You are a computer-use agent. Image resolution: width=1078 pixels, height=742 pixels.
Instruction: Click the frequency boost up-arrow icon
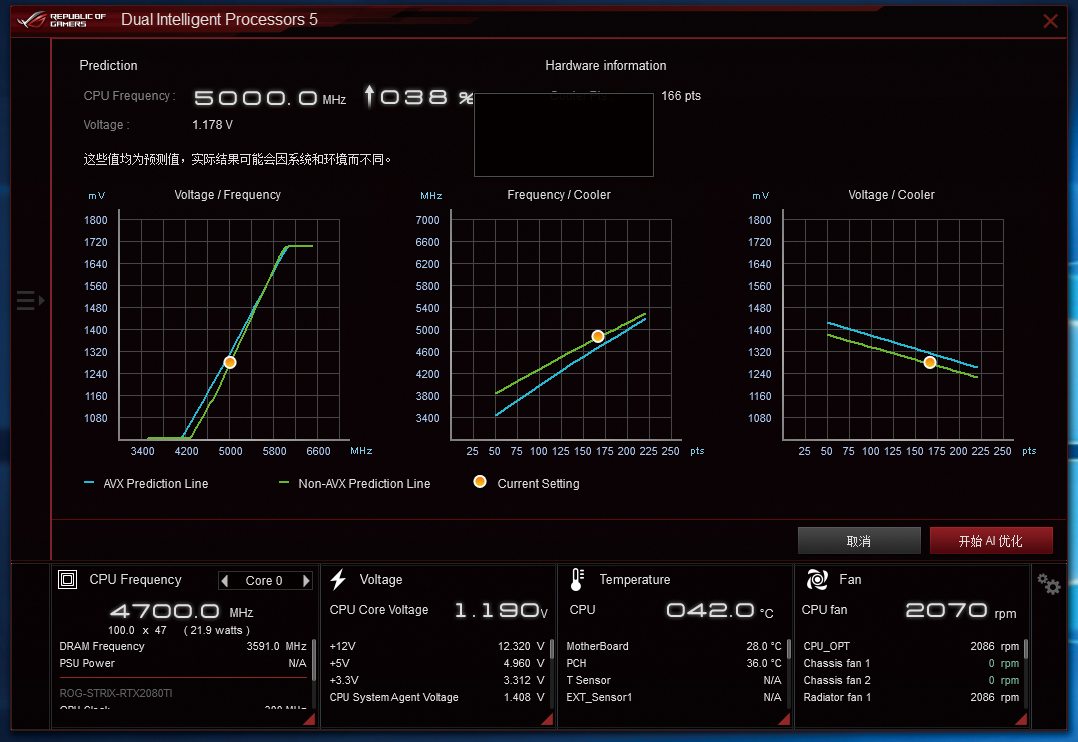tap(368, 96)
